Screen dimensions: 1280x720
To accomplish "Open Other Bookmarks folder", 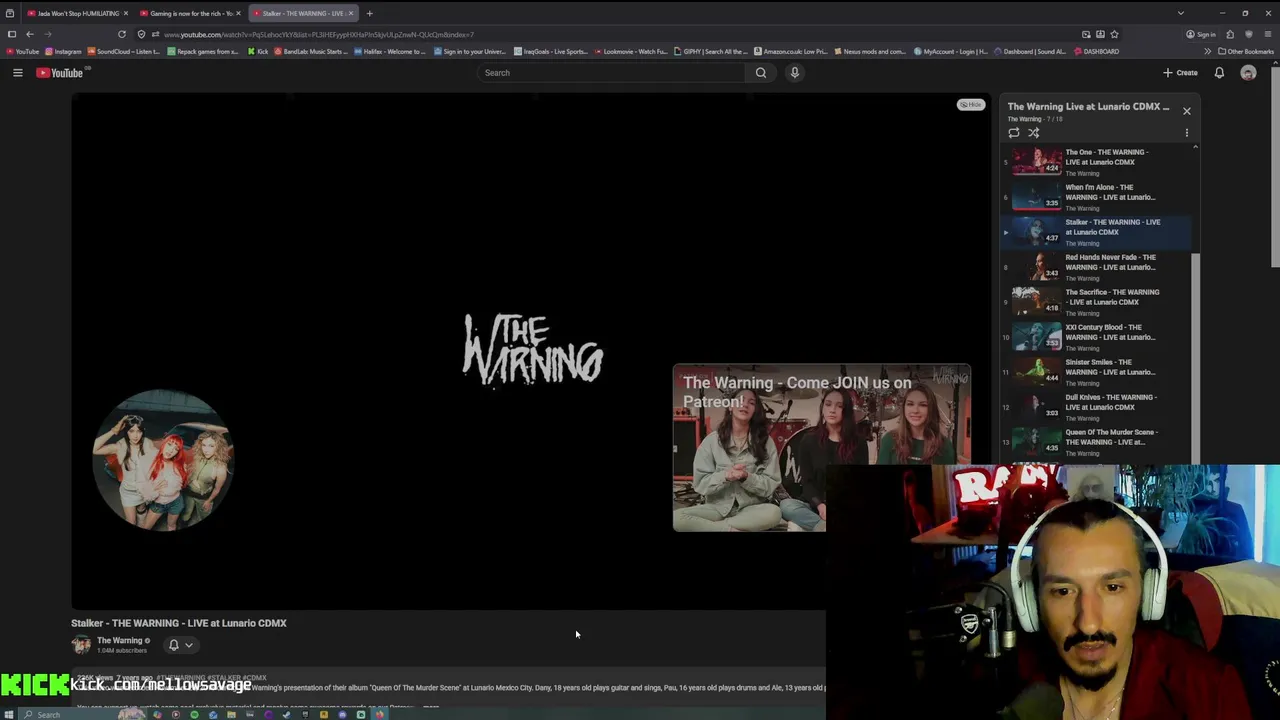I will (x=1246, y=51).
